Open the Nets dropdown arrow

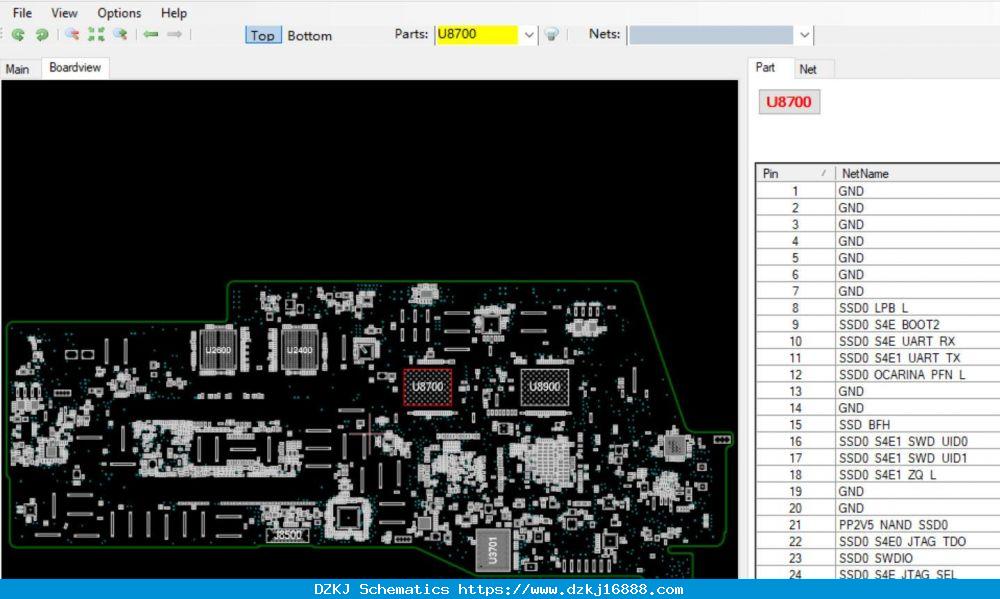tap(804, 35)
